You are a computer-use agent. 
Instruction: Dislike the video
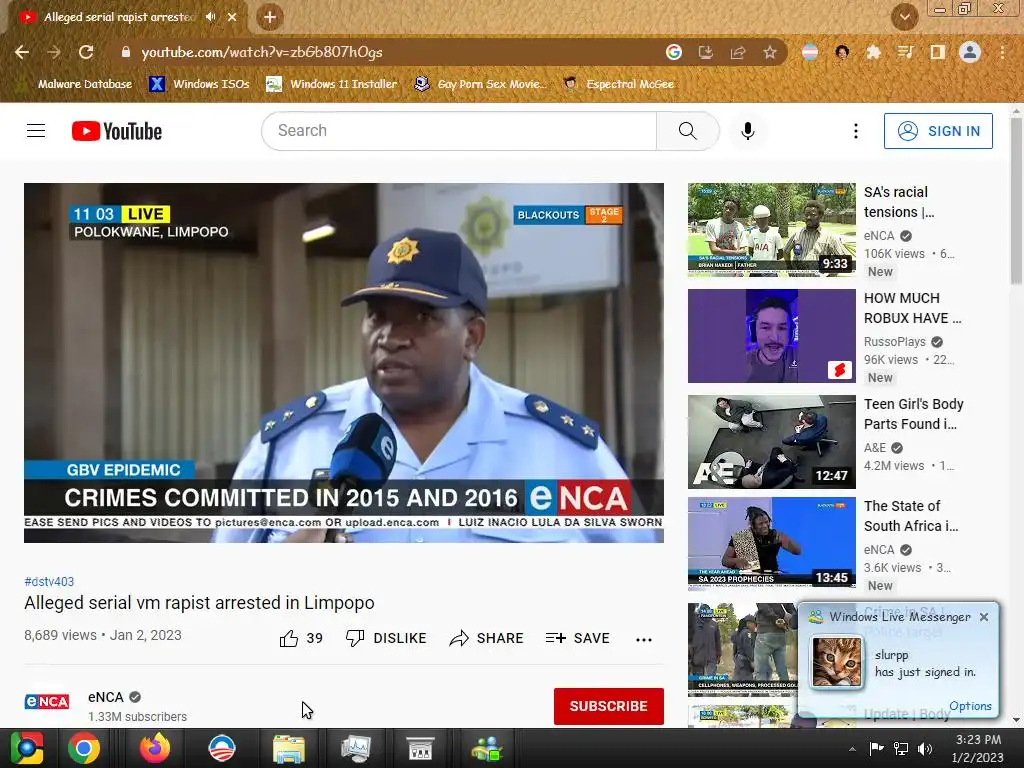coord(385,638)
